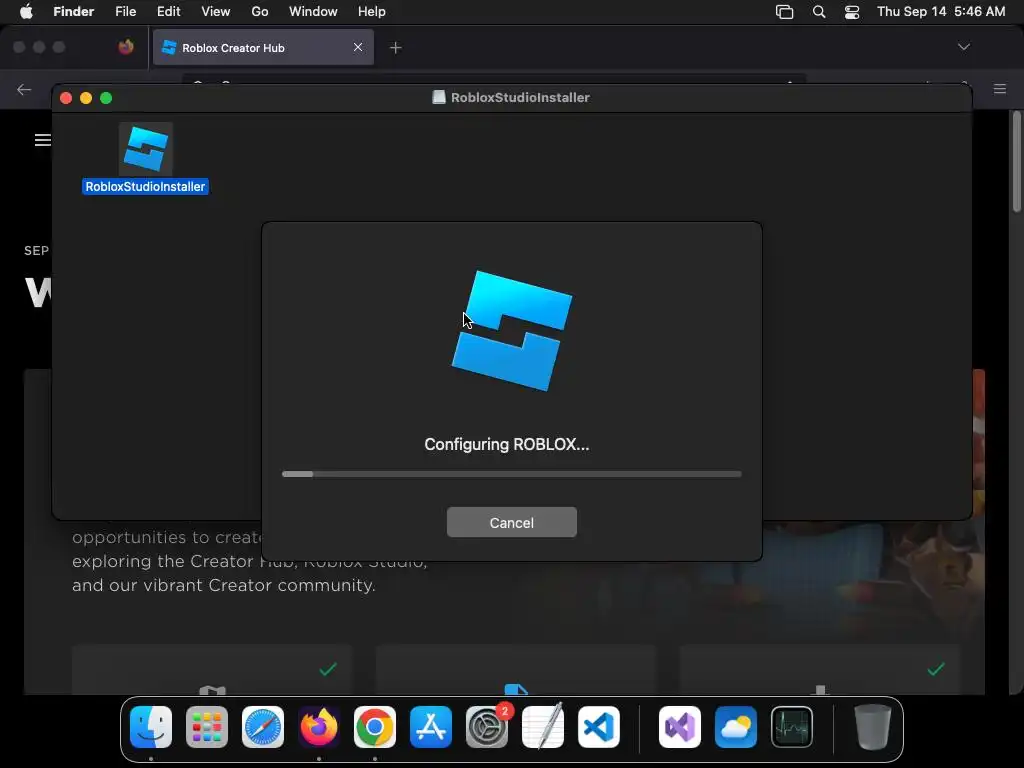The width and height of the screenshot is (1024, 768).
Task: Open the Creator Hub hamburger navigation menu
Action: pos(42,140)
